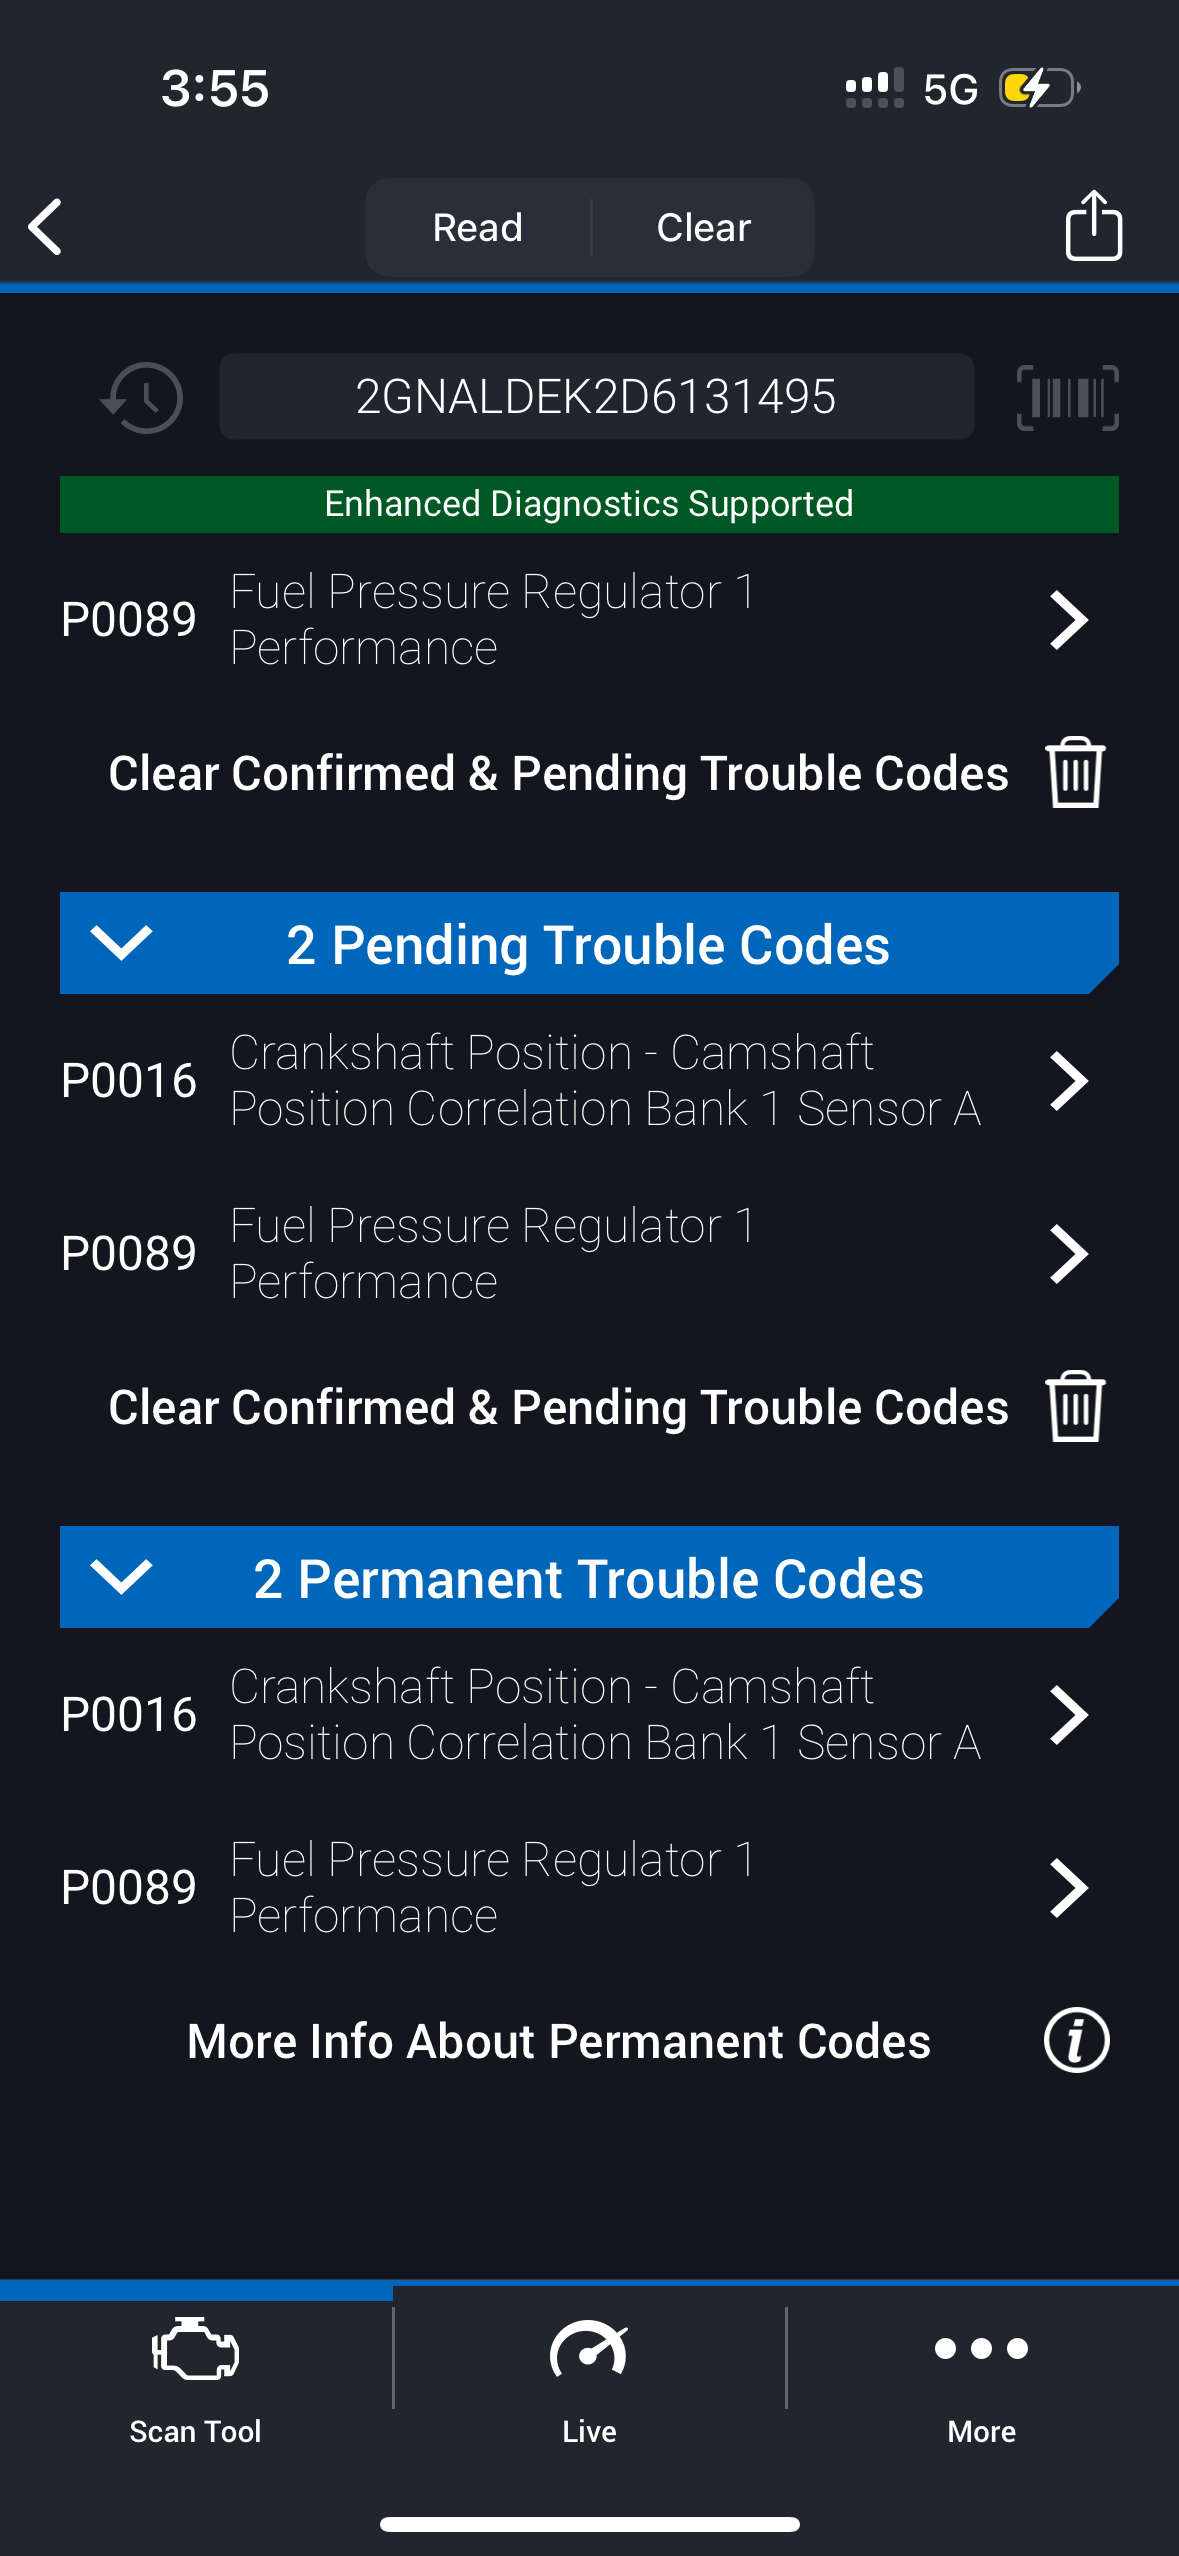Image resolution: width=1179 pixels, height=2556 pixels.
Task: Tap the back arrow icon
Action: pyautogui.click(x=46, y=227)
